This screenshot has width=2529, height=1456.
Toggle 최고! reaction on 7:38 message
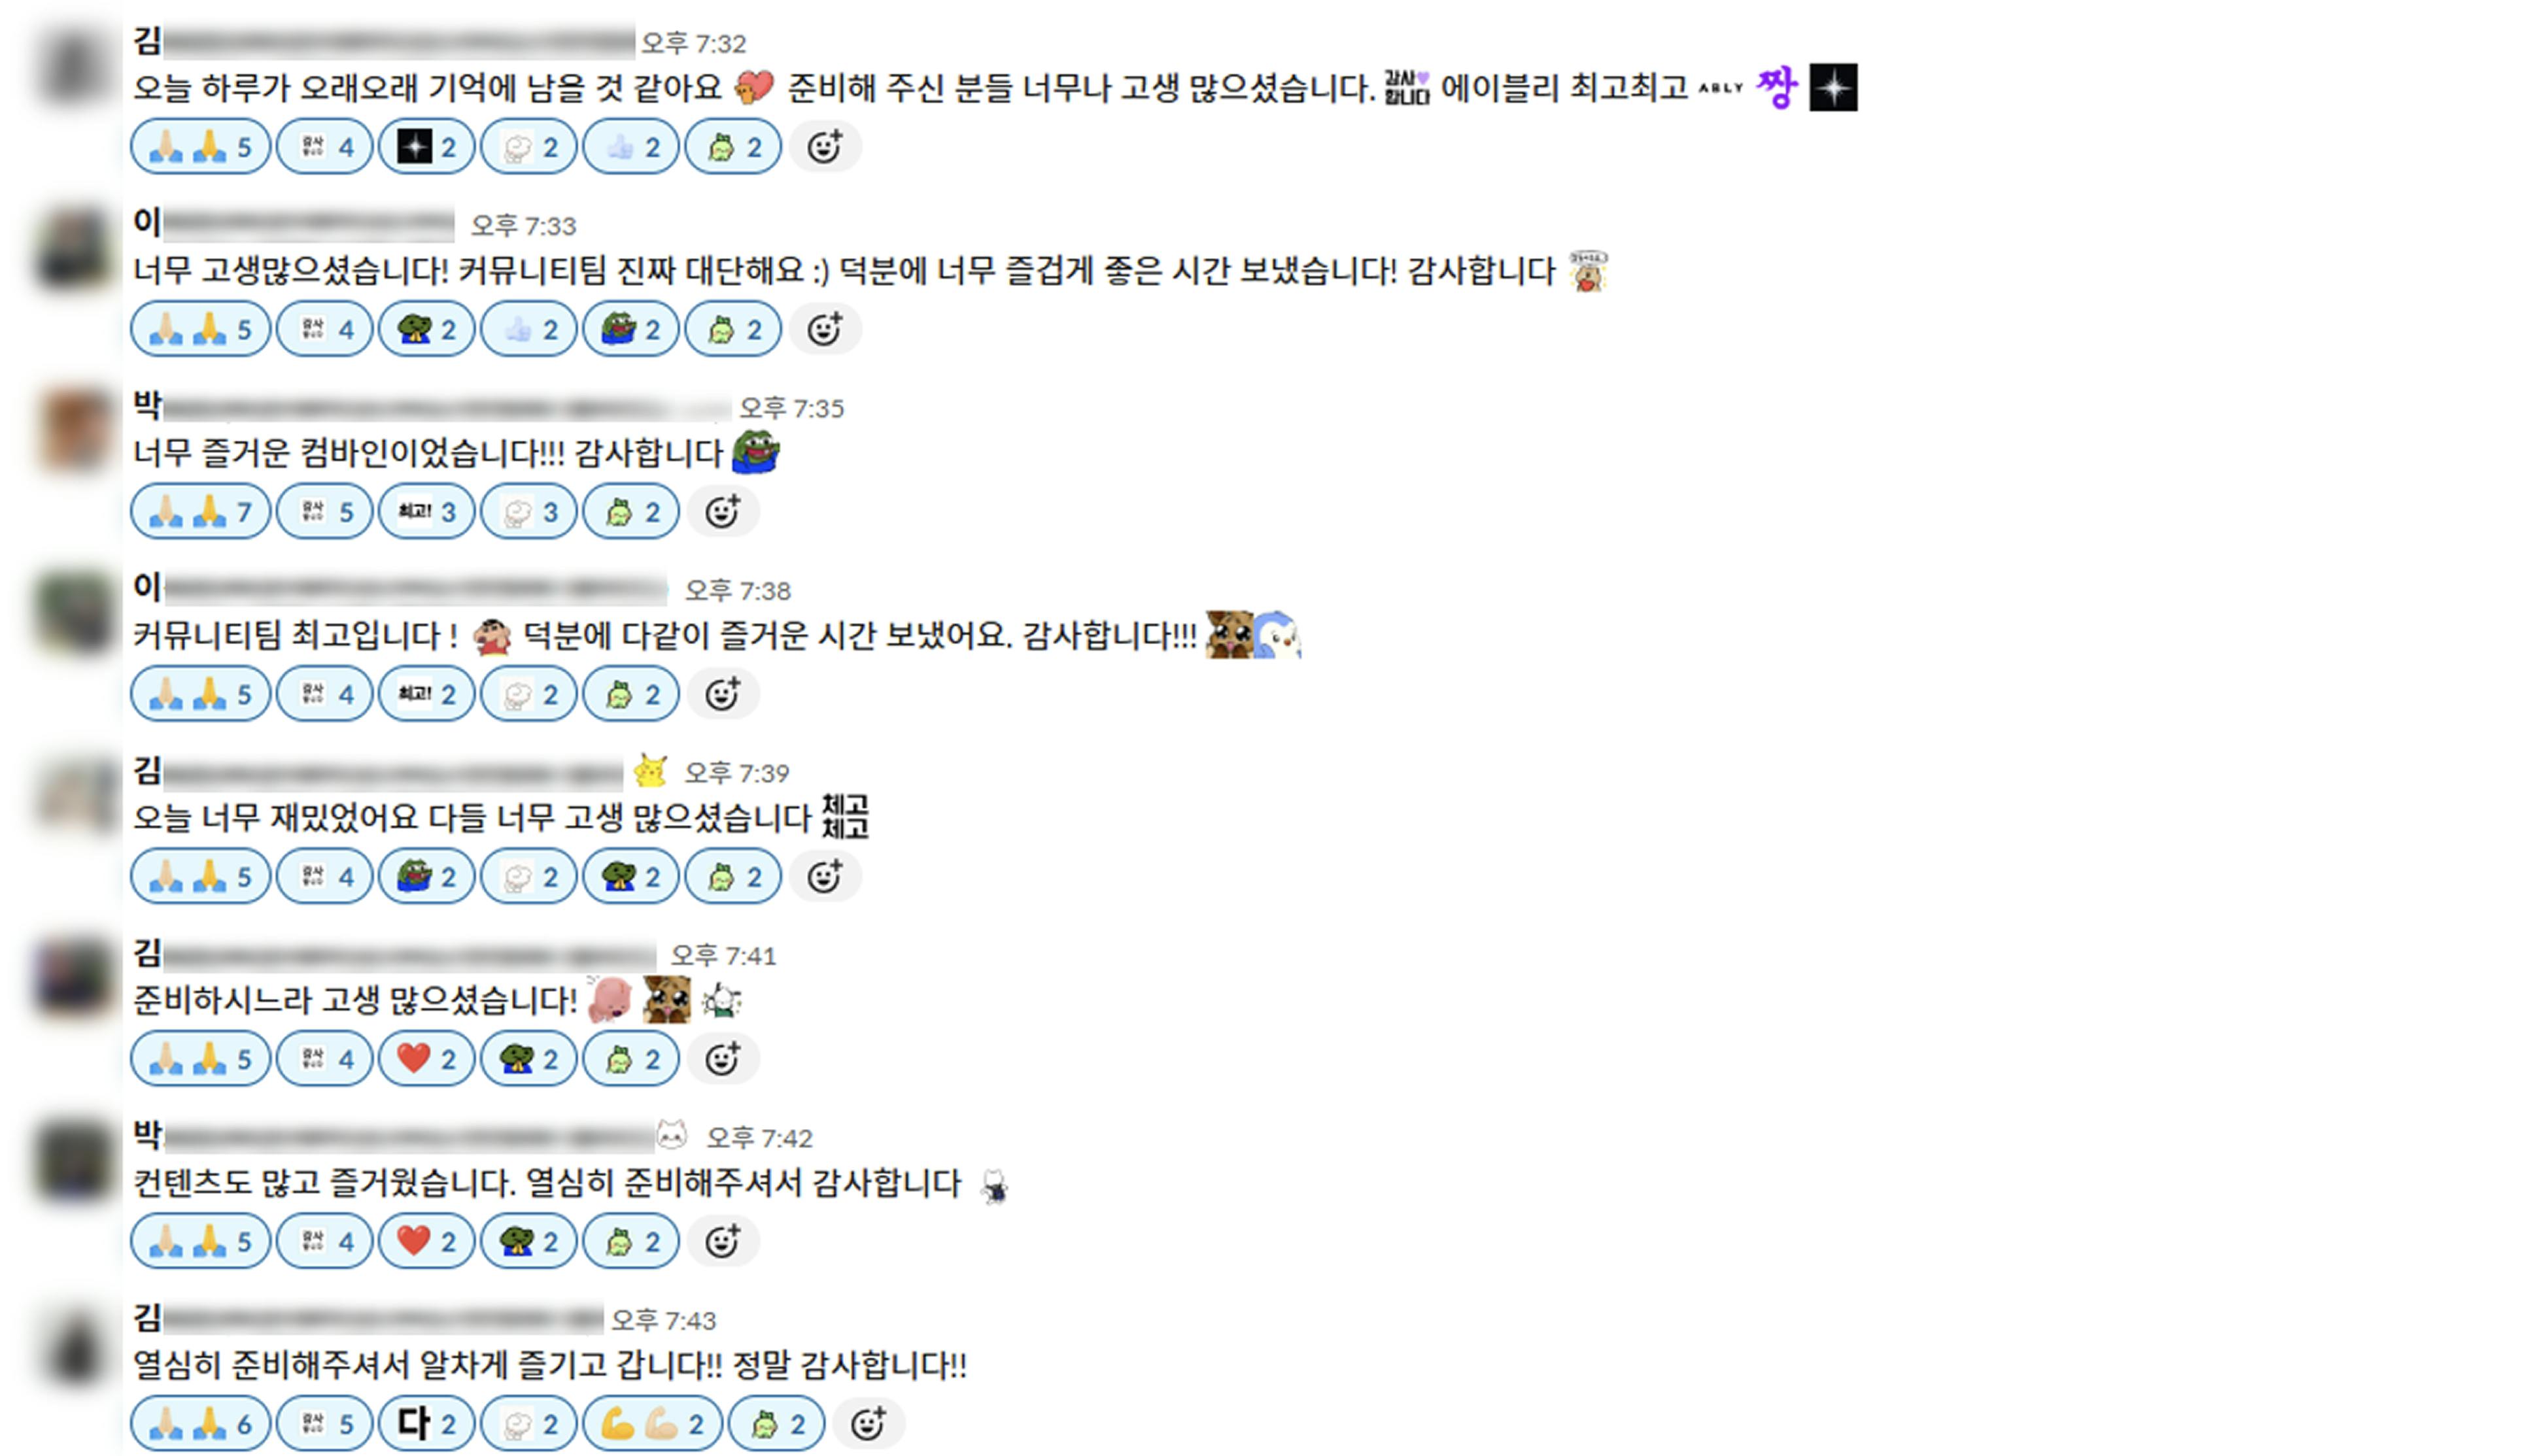[426, 694]
